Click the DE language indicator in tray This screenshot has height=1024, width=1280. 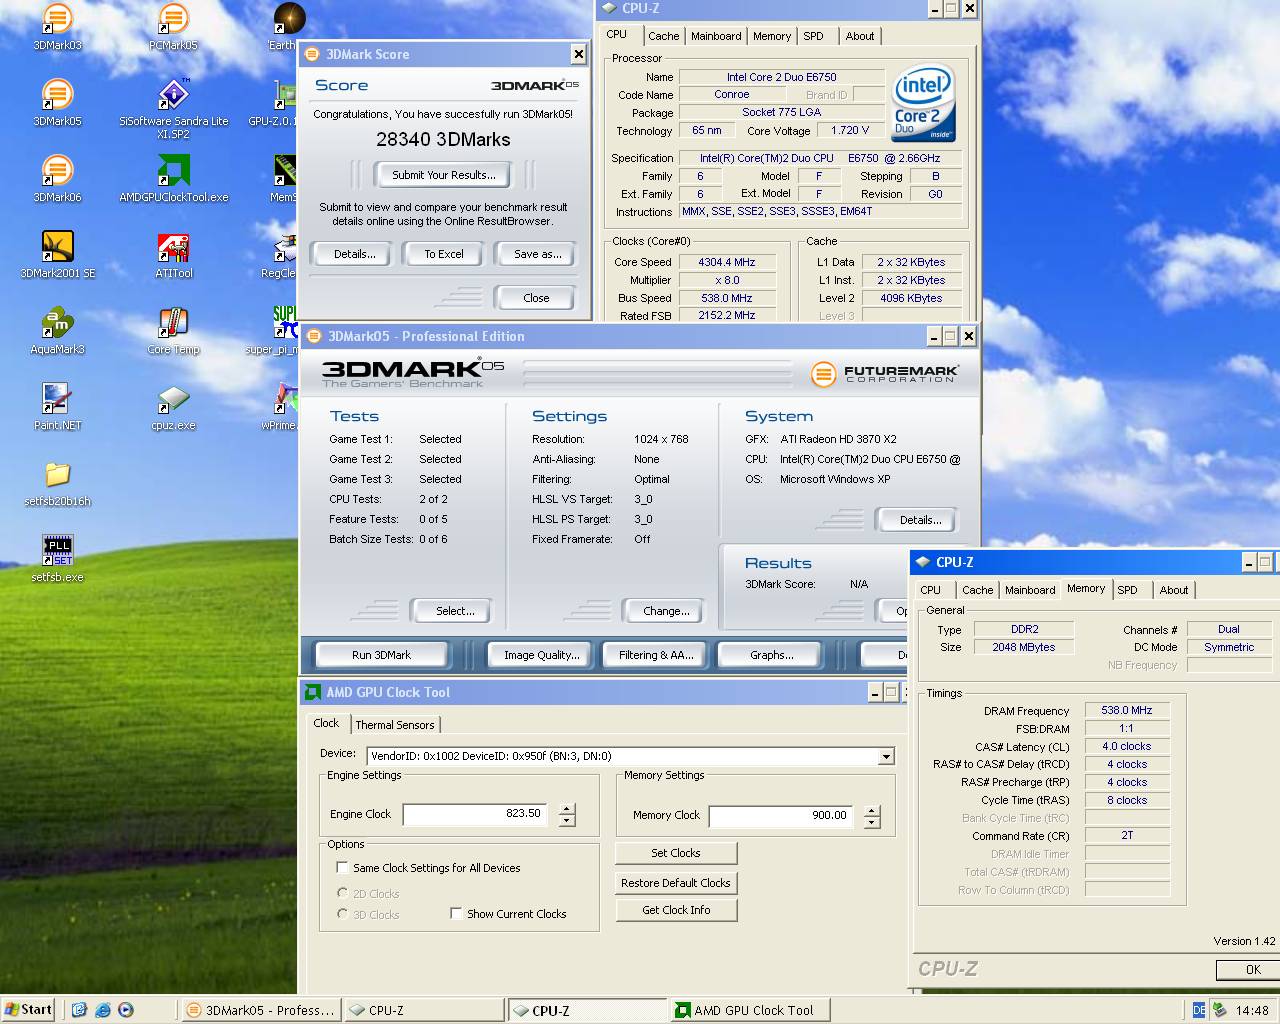1199,1010
